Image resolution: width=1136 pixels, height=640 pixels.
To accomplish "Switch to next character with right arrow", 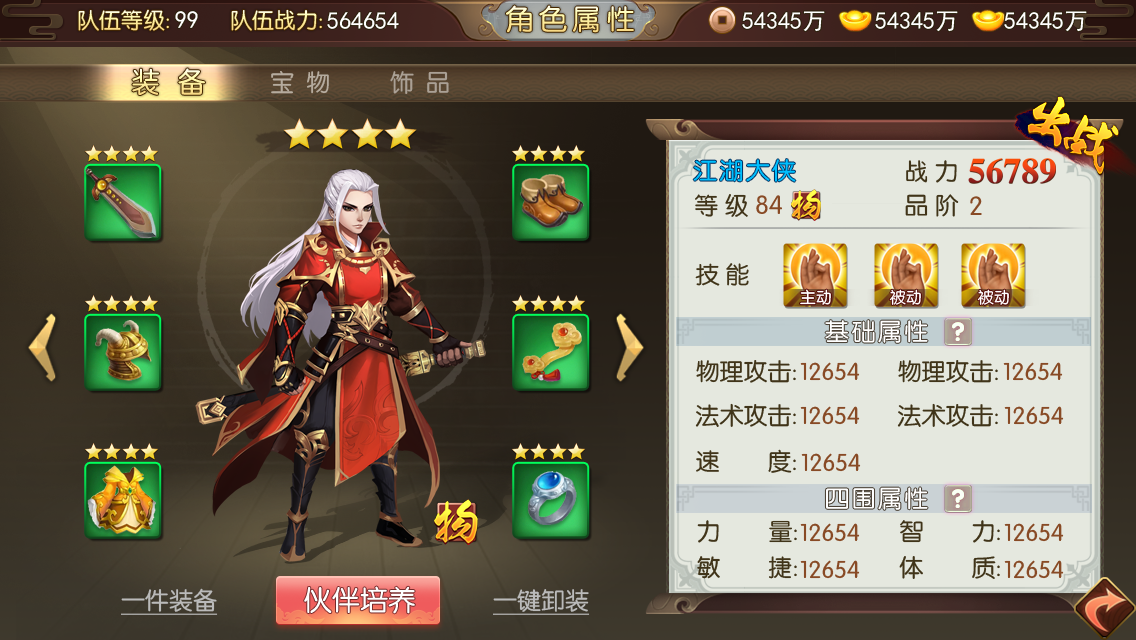I will [629, 347].
